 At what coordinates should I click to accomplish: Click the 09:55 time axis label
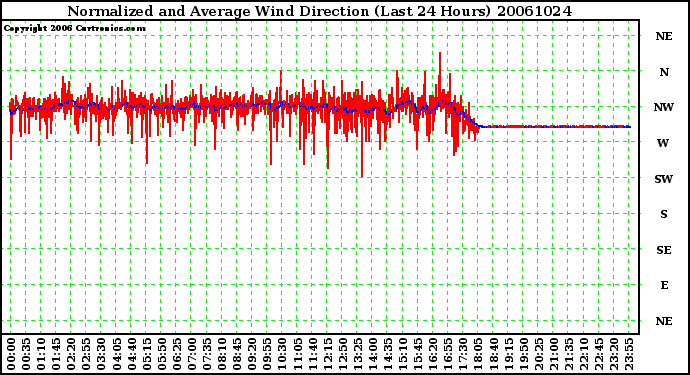pyautogui.click(x=267, y=354)
